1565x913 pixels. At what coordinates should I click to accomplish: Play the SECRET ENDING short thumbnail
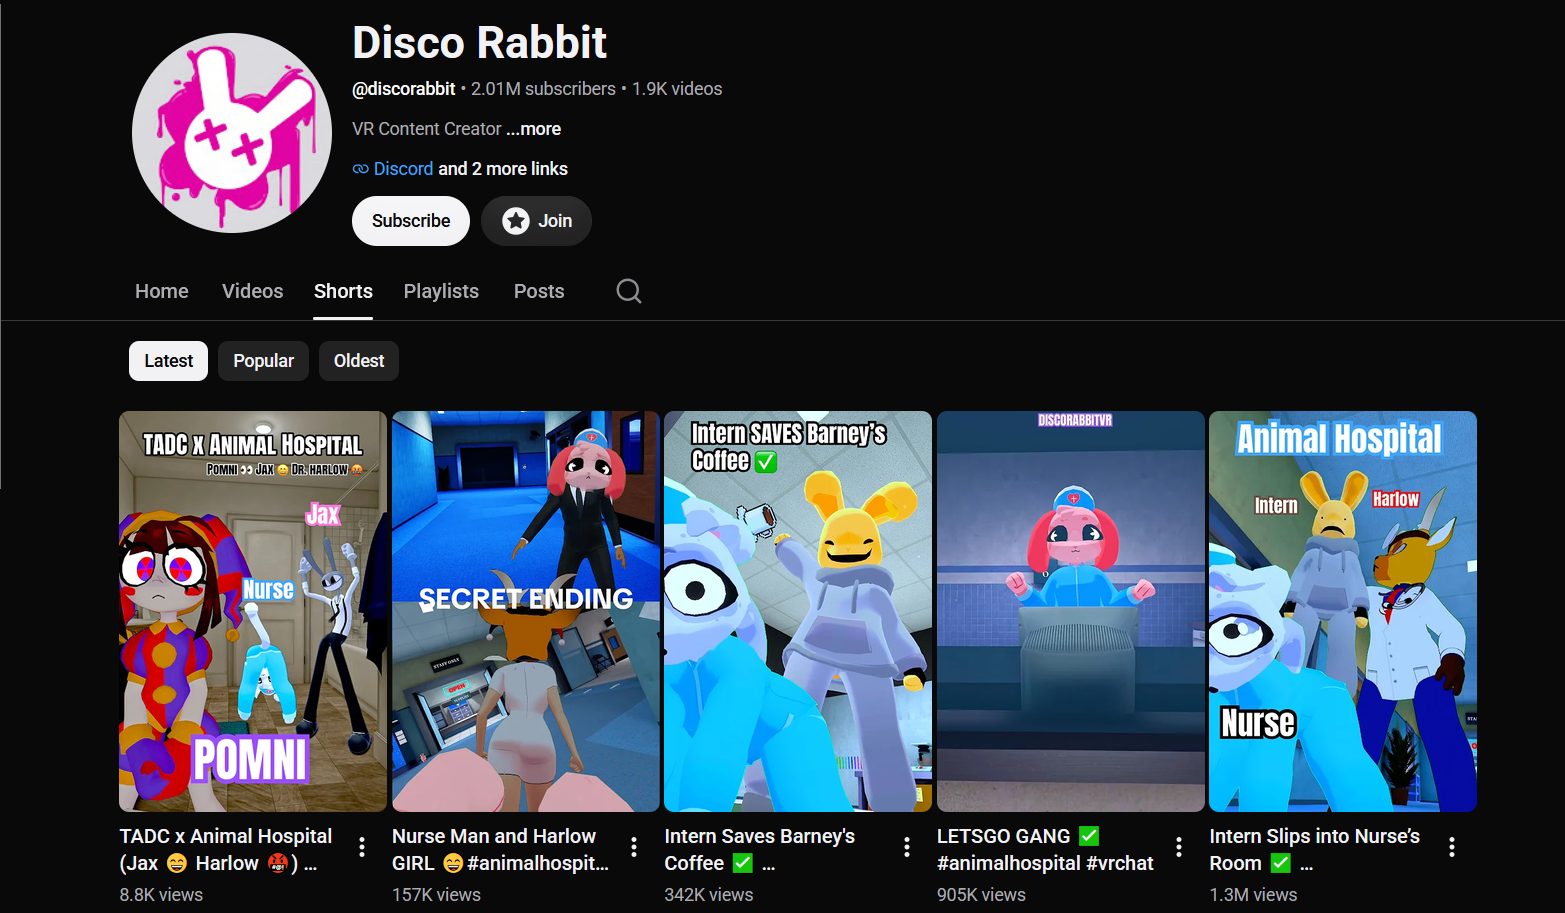[x=526, y=611]
